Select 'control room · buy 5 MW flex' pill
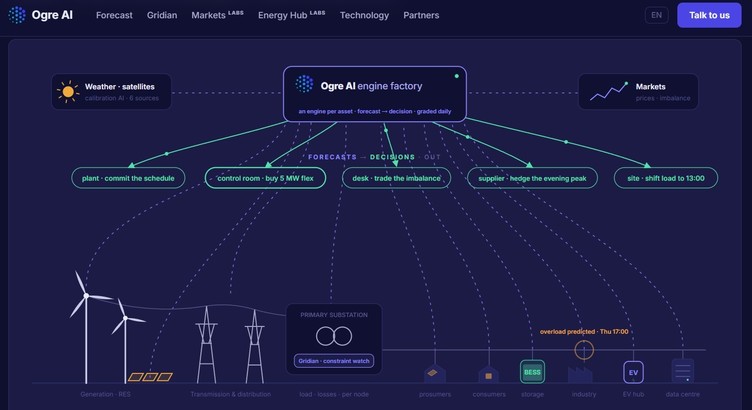The image size is (752, 410). coord(265,178)
